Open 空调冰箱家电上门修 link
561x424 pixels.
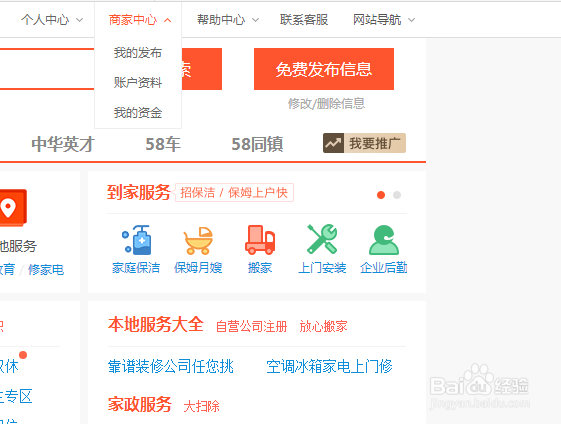pos(329,366)
